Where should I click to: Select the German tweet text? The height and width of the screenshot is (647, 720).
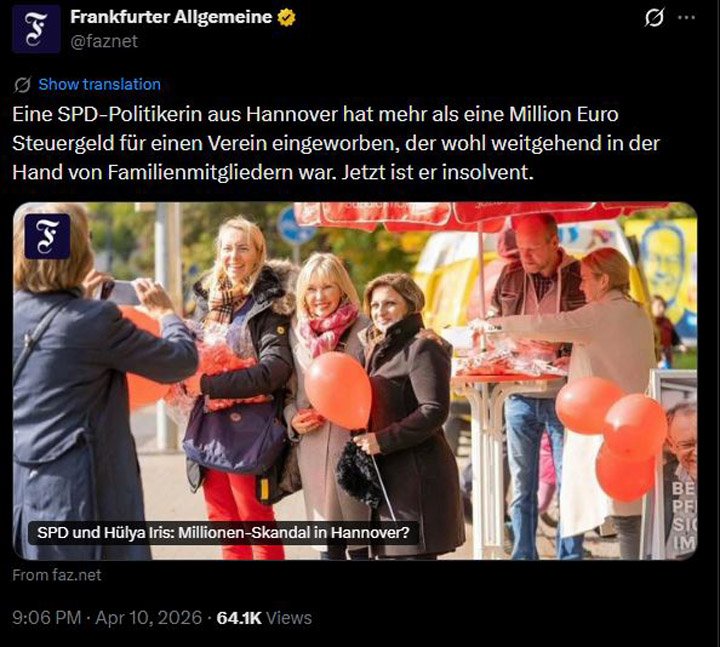336,143
